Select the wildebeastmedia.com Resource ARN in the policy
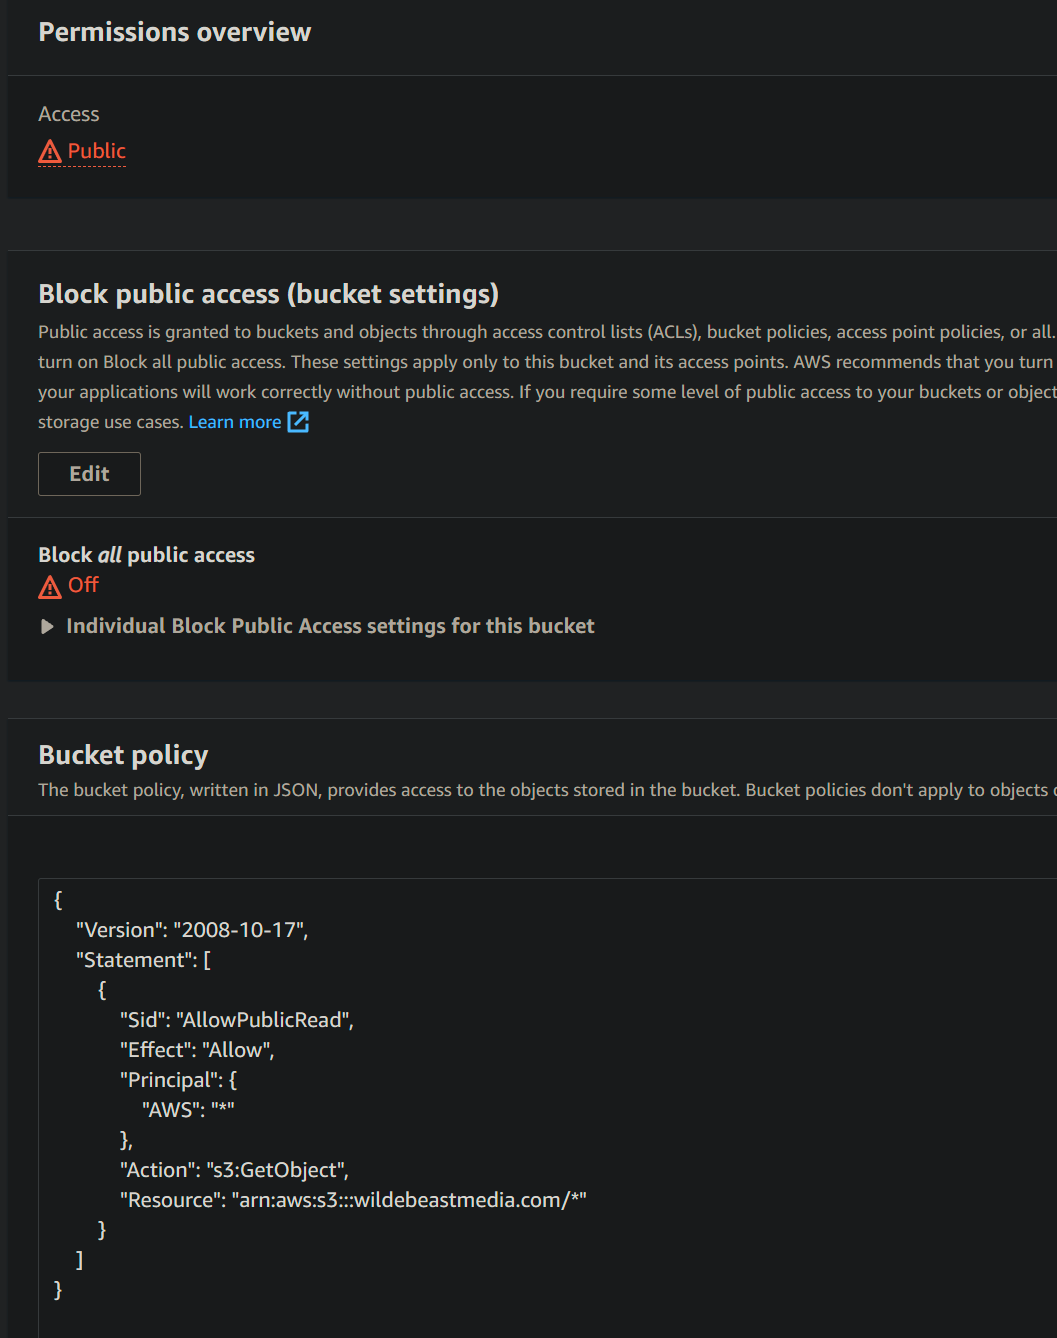Image resolution: width=1057 pixels, height=1338 pixels. (354, 1199)
